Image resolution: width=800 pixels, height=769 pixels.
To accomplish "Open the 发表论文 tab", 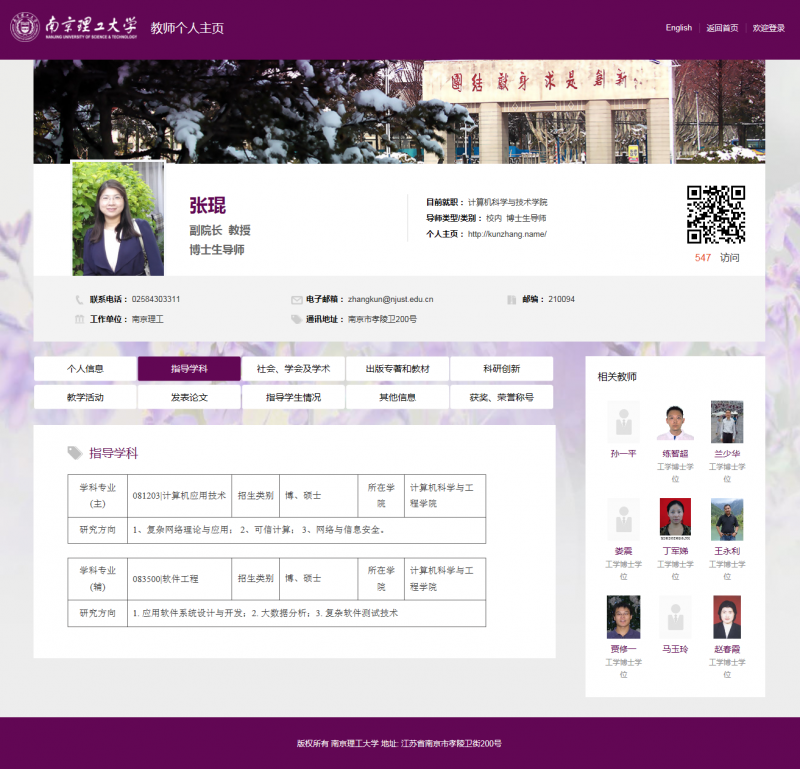I will [x=188, y=396].
